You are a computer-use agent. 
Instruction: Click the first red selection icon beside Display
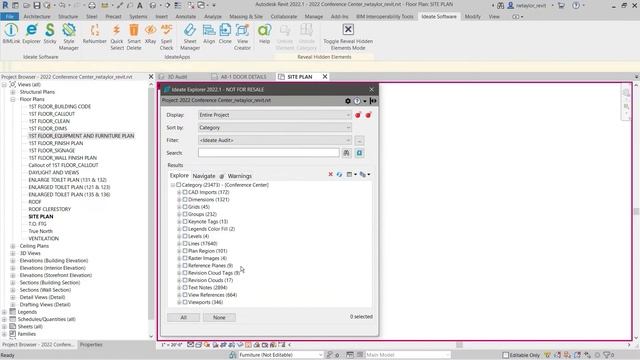click(x=358, y=115)
